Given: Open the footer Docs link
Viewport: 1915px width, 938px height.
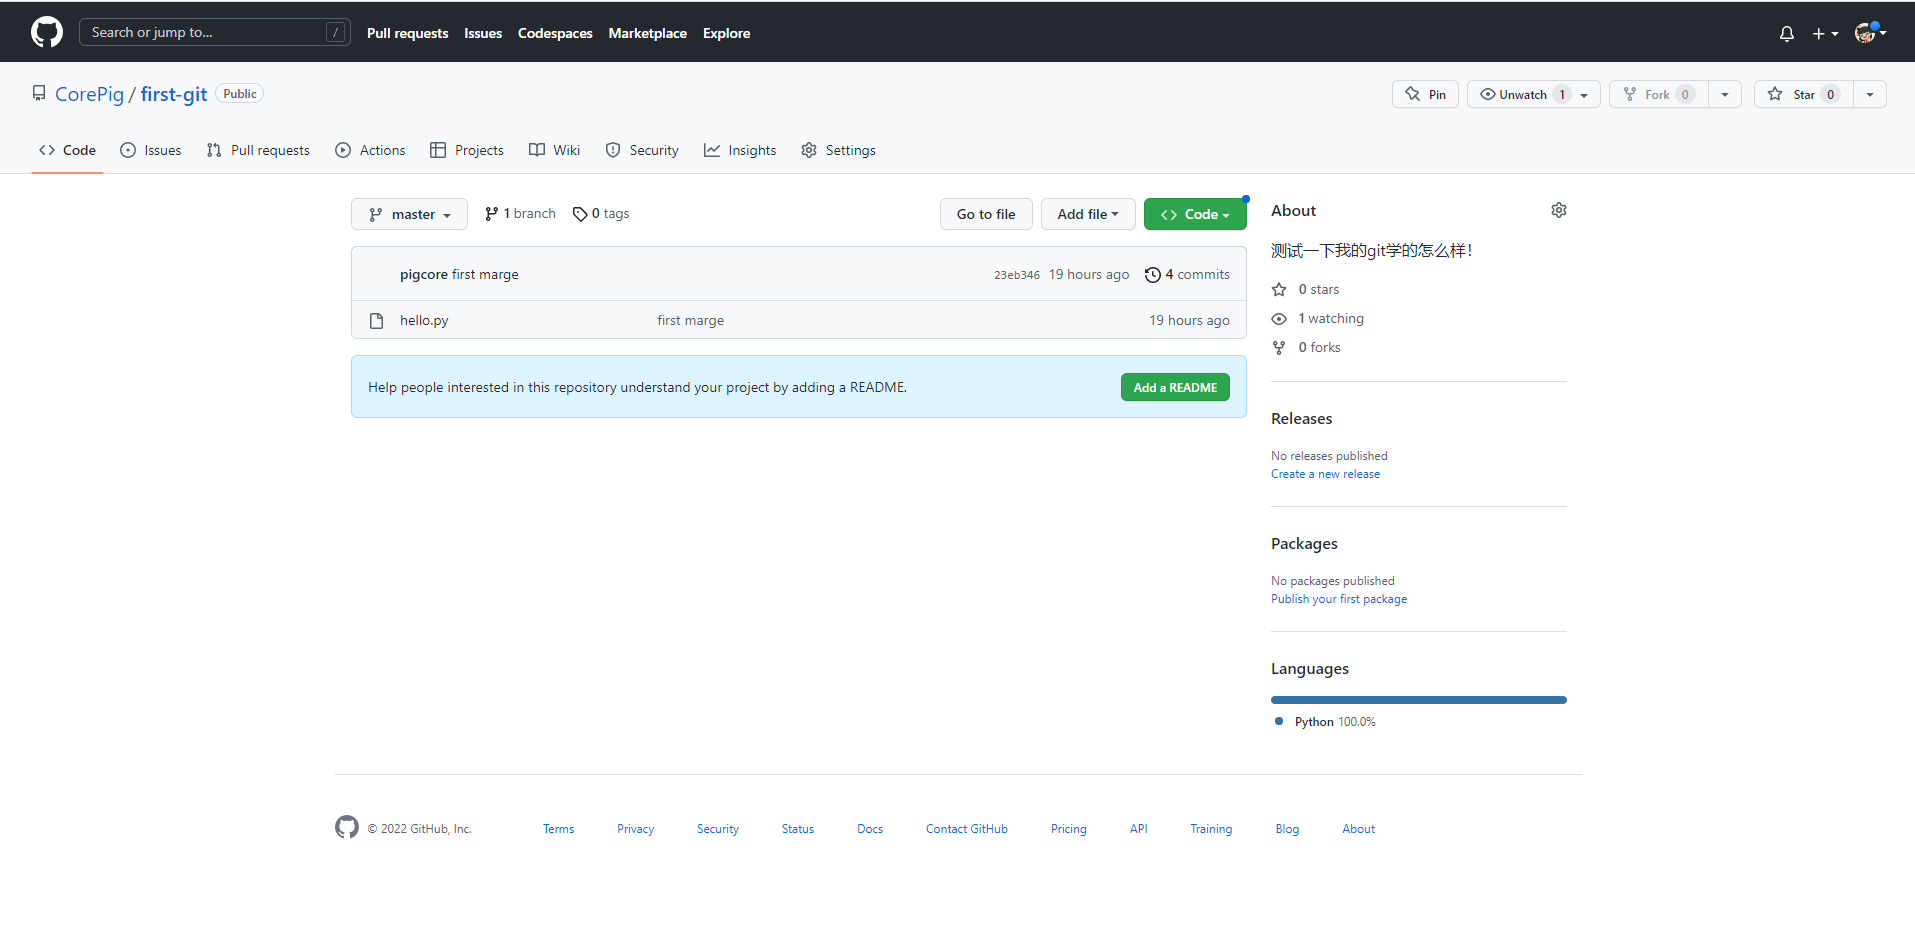Looking at the screenshot, I should tap(870, 829).
